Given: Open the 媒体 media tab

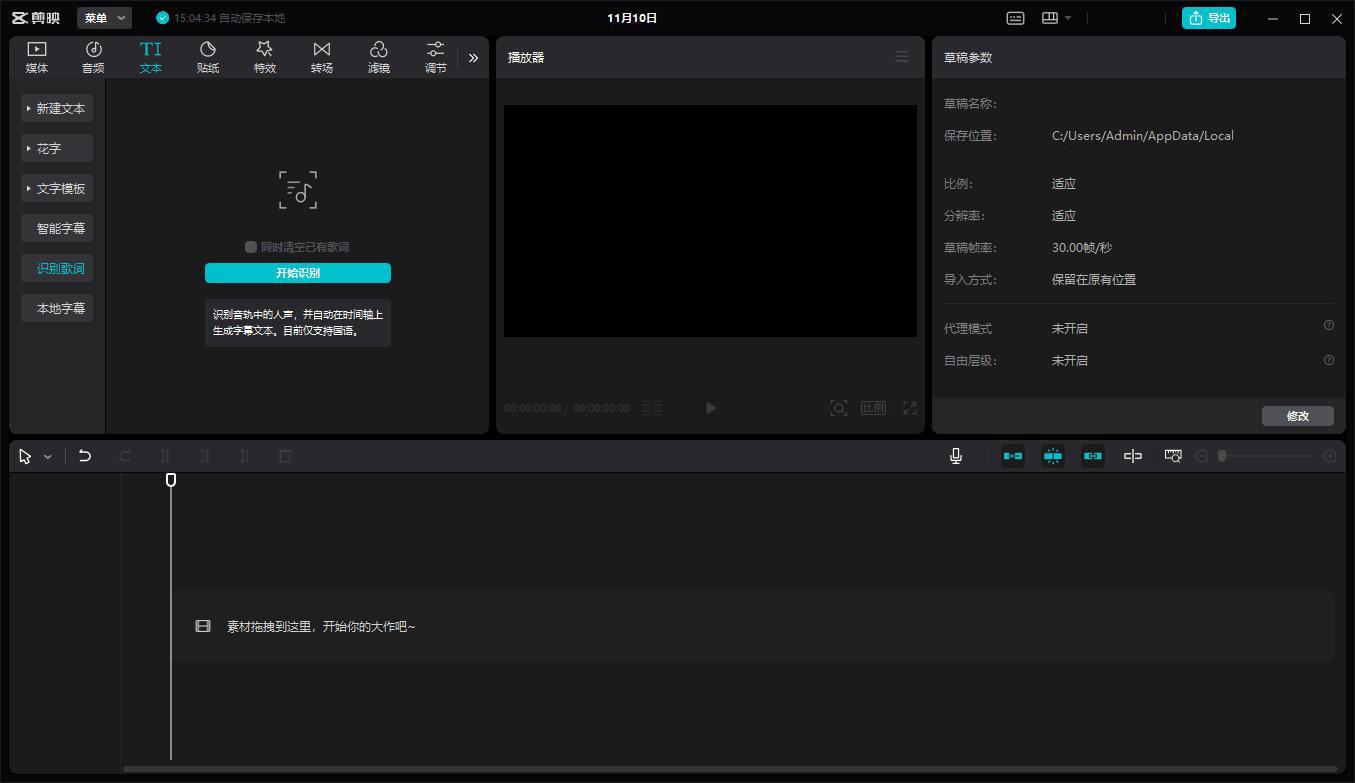Looking at the screenshot, I should click(37, 57).
